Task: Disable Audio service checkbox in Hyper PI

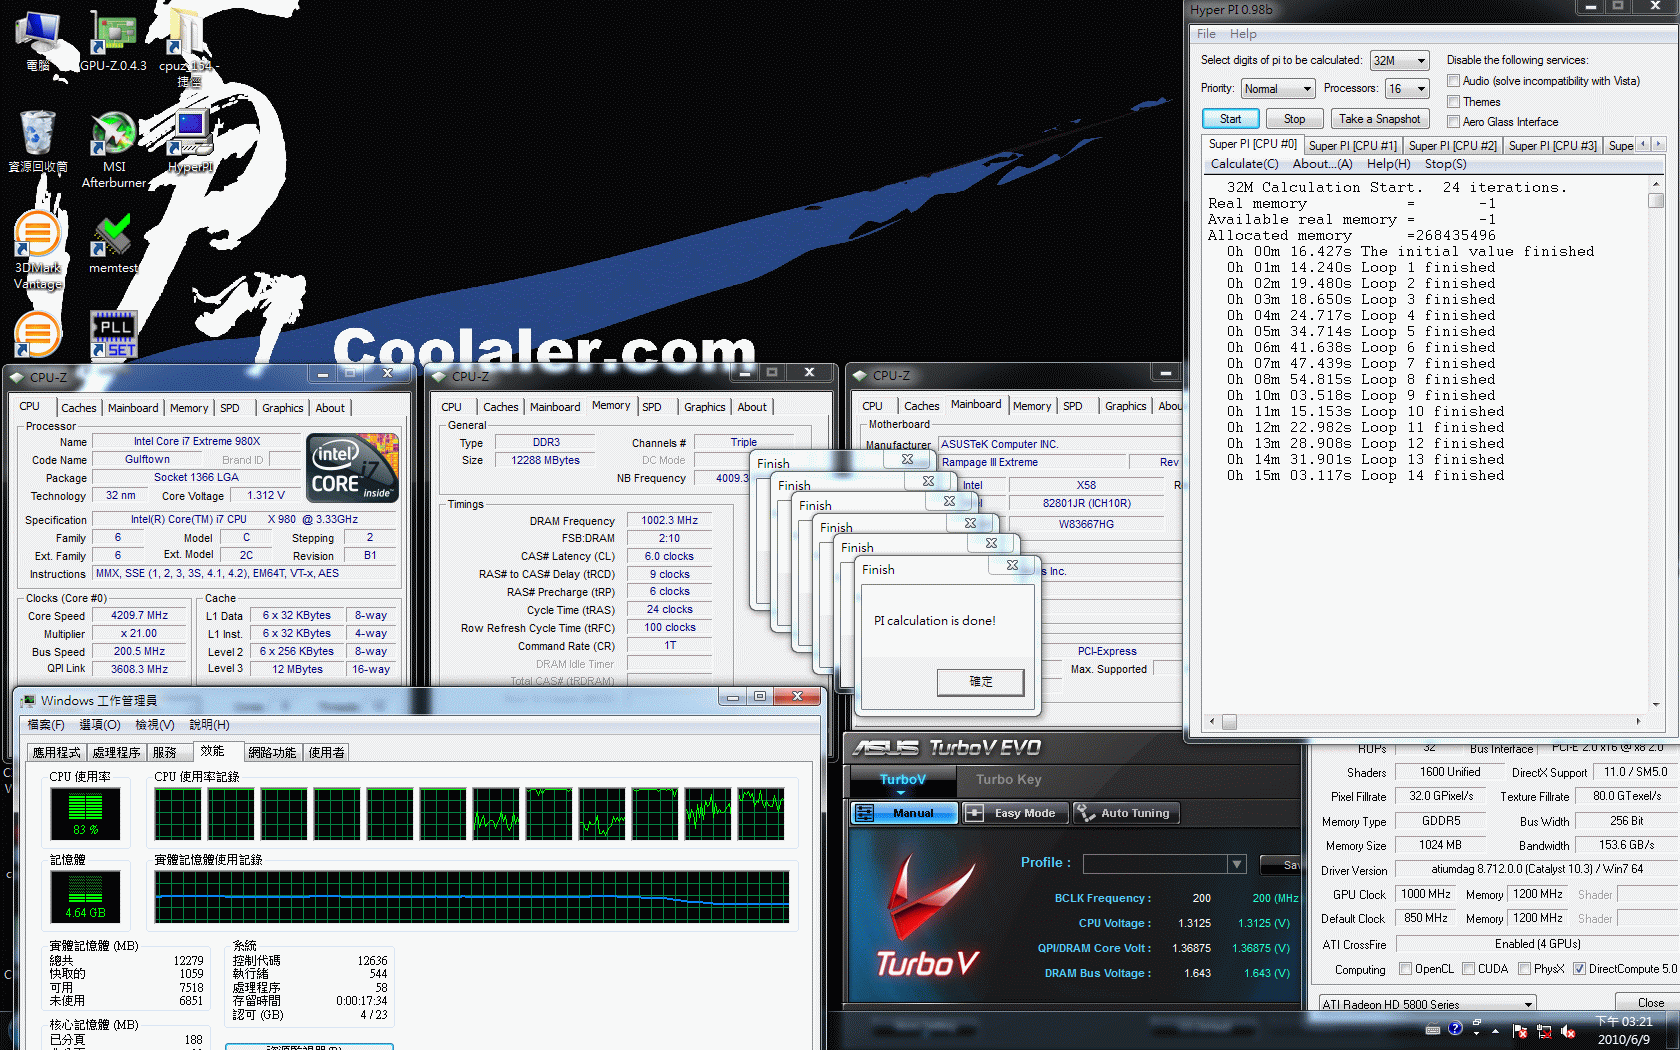Action: [x=1454, y=81]
